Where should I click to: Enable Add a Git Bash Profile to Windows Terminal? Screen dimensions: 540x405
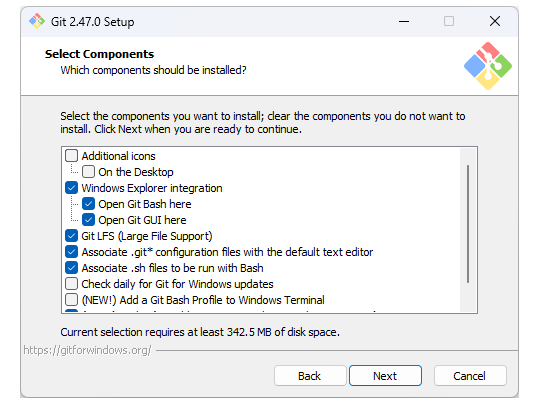[x=71, y=300]
